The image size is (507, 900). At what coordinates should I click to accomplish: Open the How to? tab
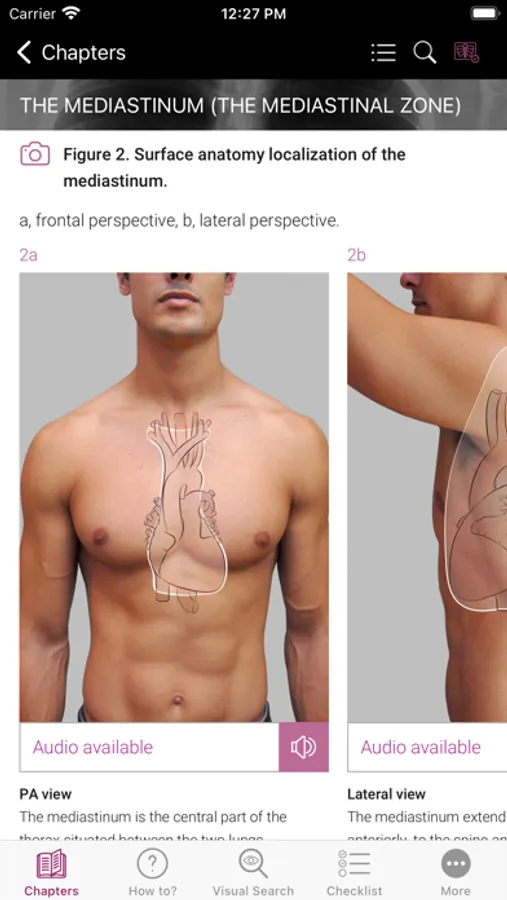(152, 872)
